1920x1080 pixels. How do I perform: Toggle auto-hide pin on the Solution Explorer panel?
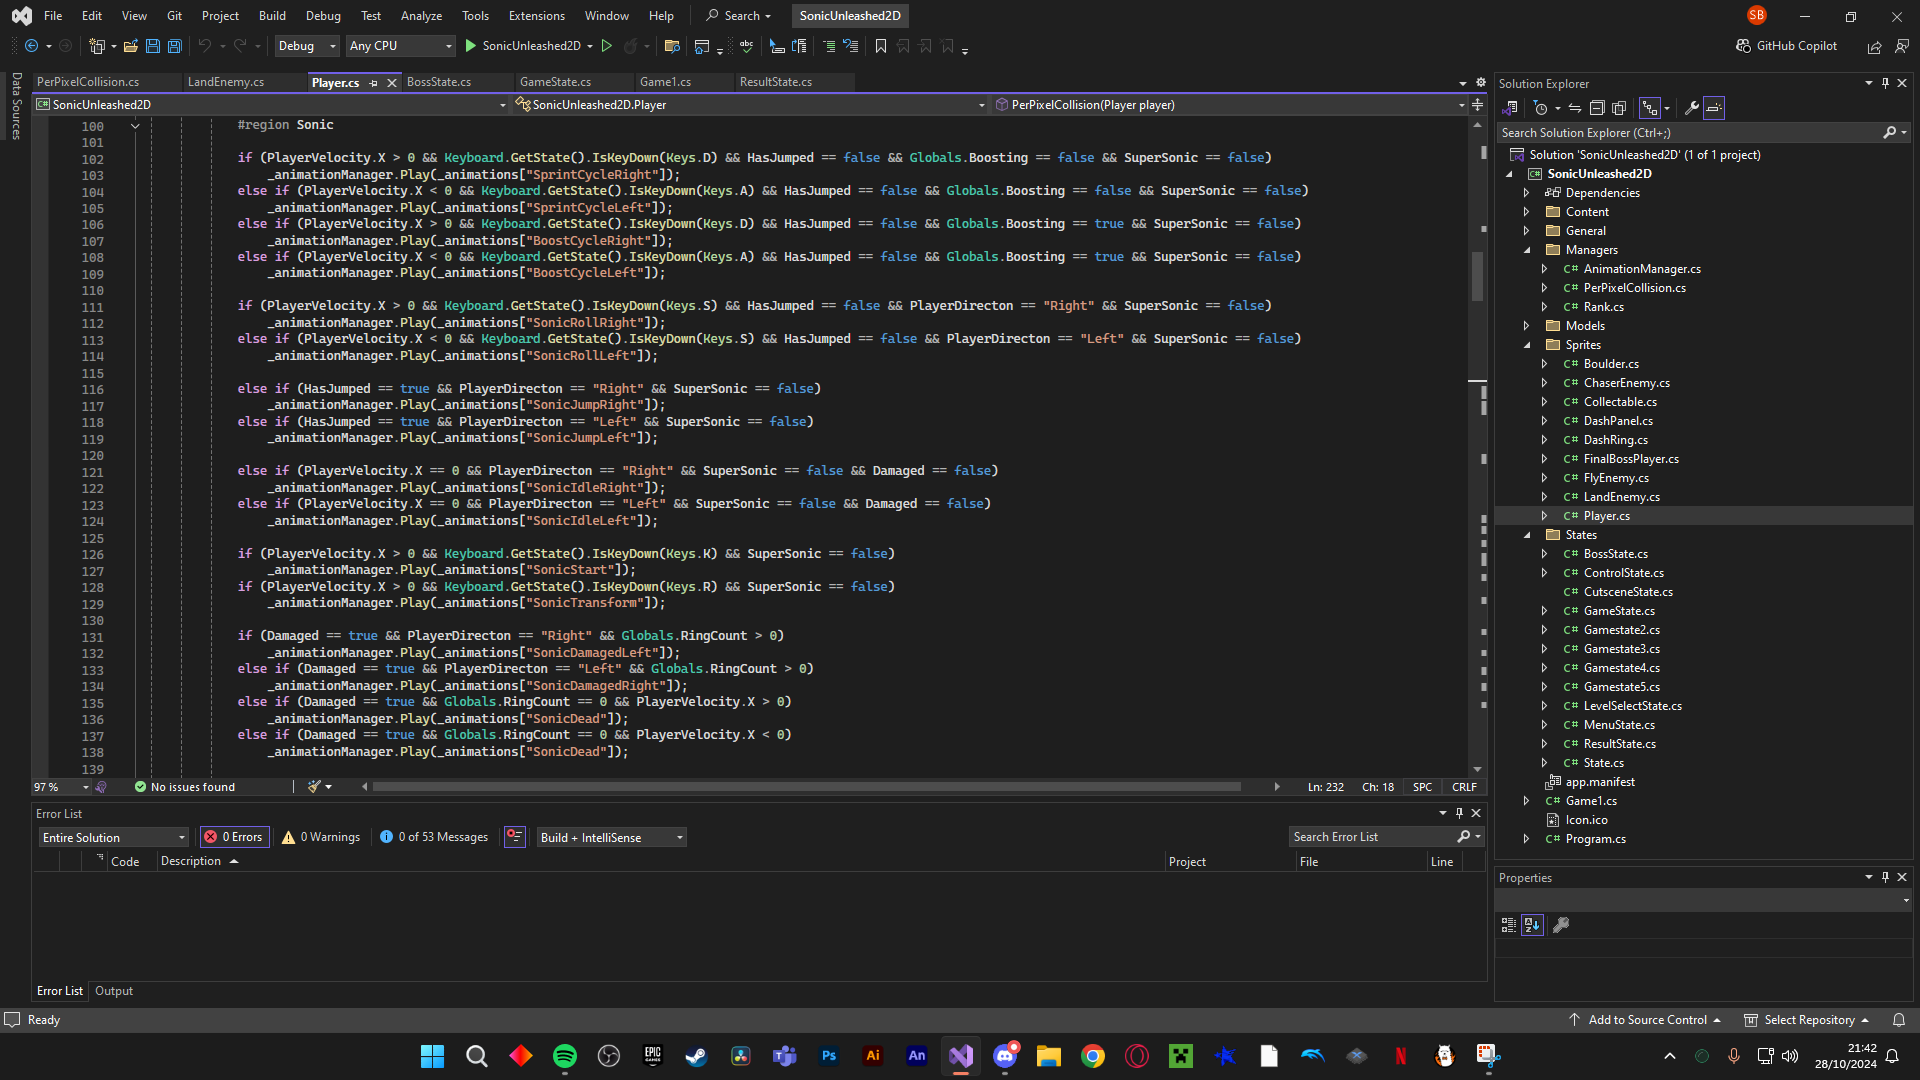click(1885, 84)
